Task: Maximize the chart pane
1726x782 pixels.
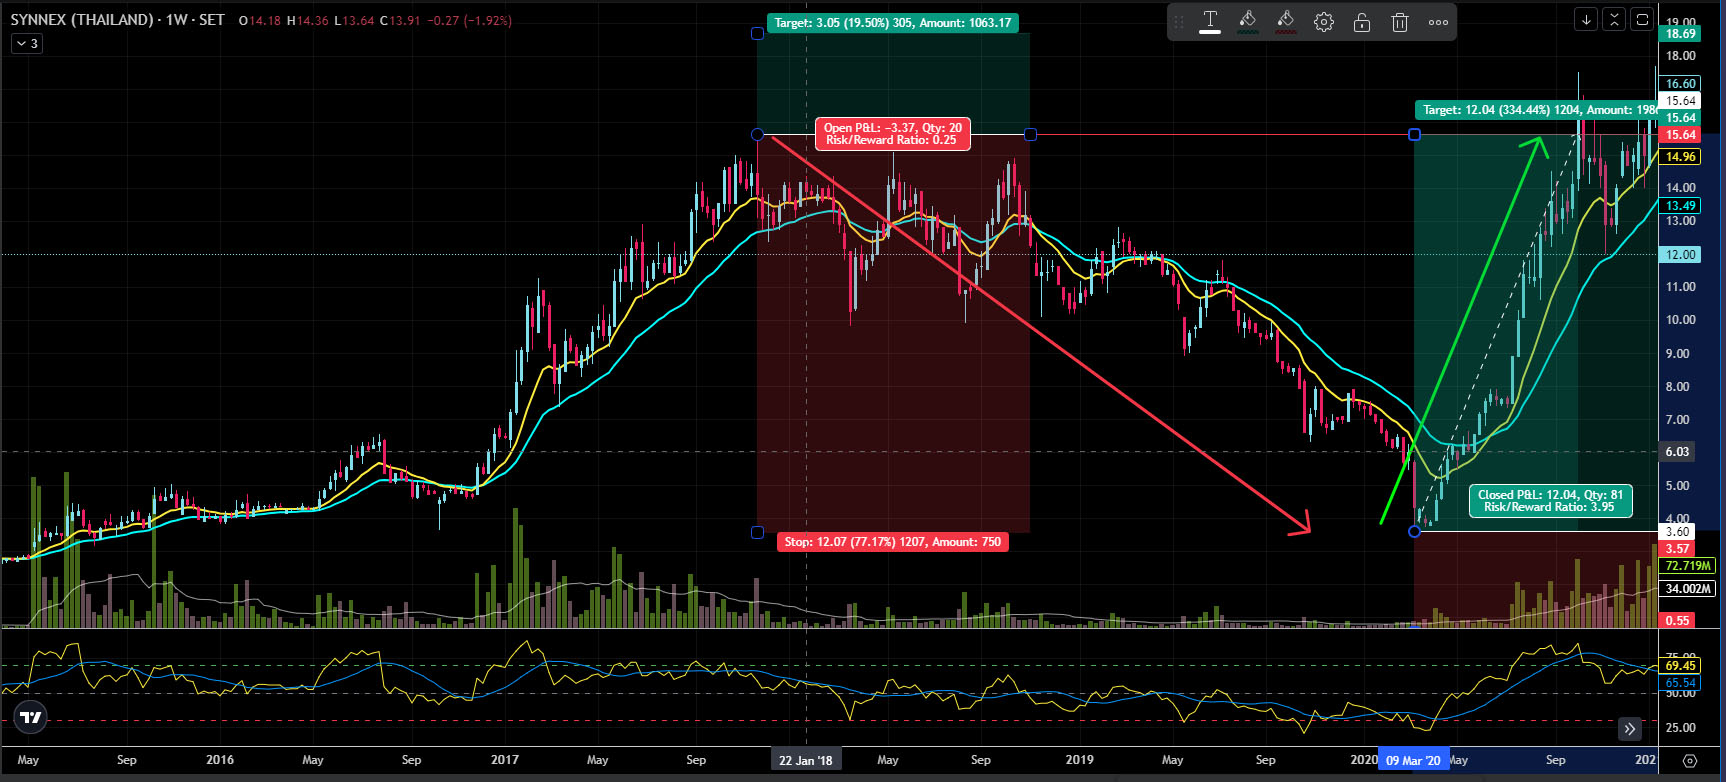Action: (x=1642, y=19)
